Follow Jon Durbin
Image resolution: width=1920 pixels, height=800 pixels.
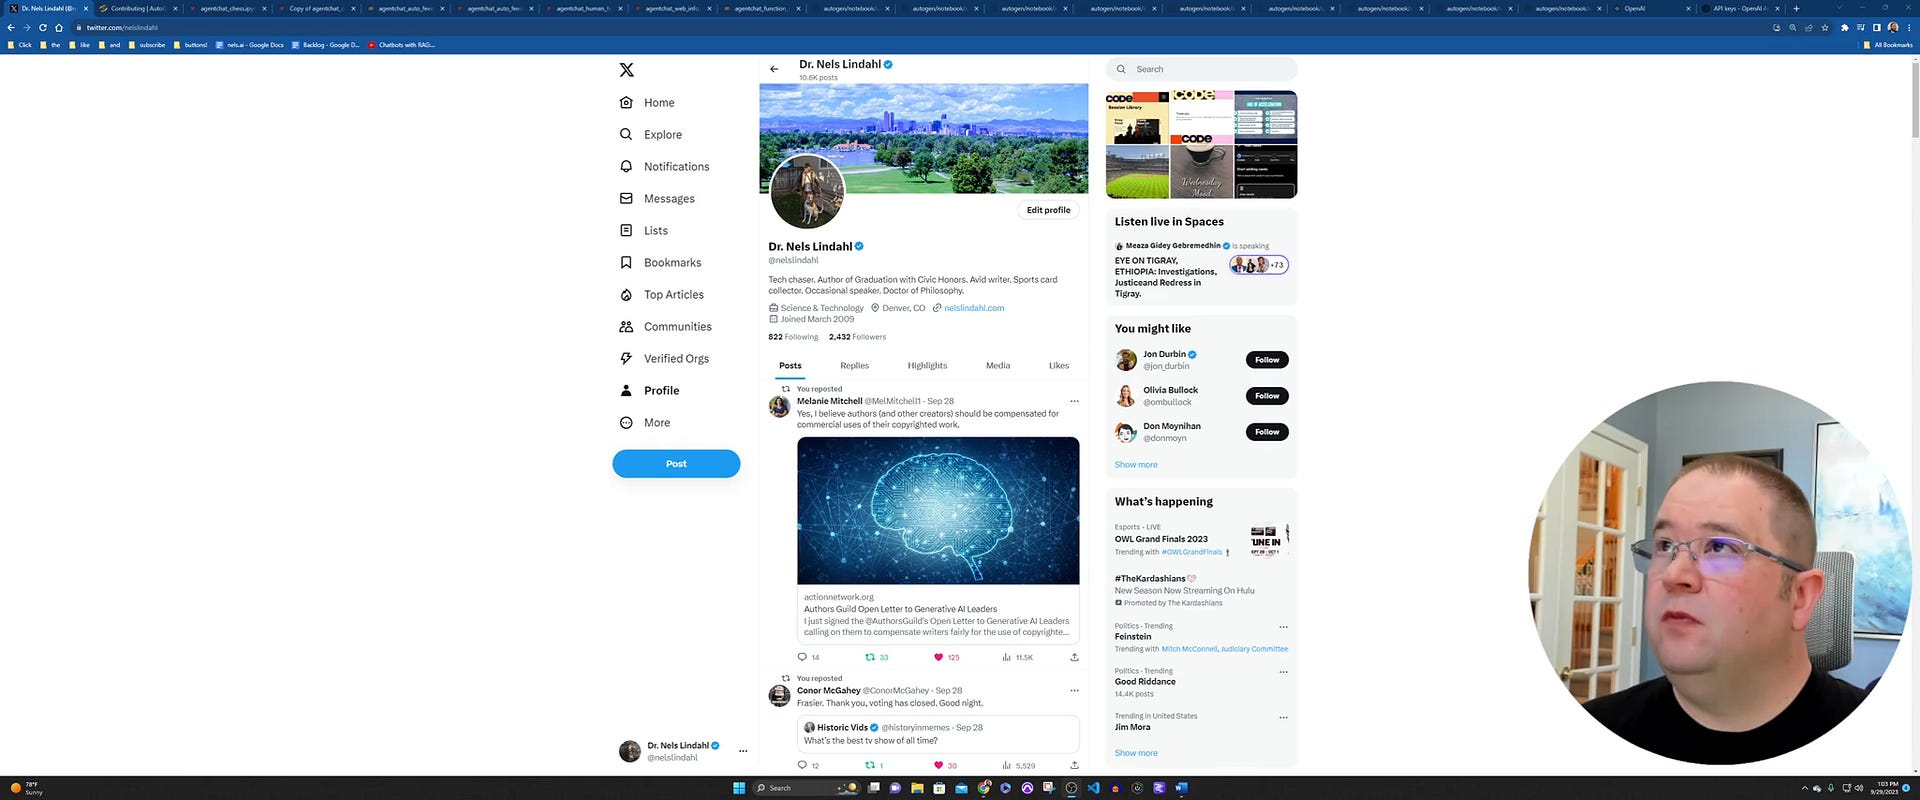1267,360
